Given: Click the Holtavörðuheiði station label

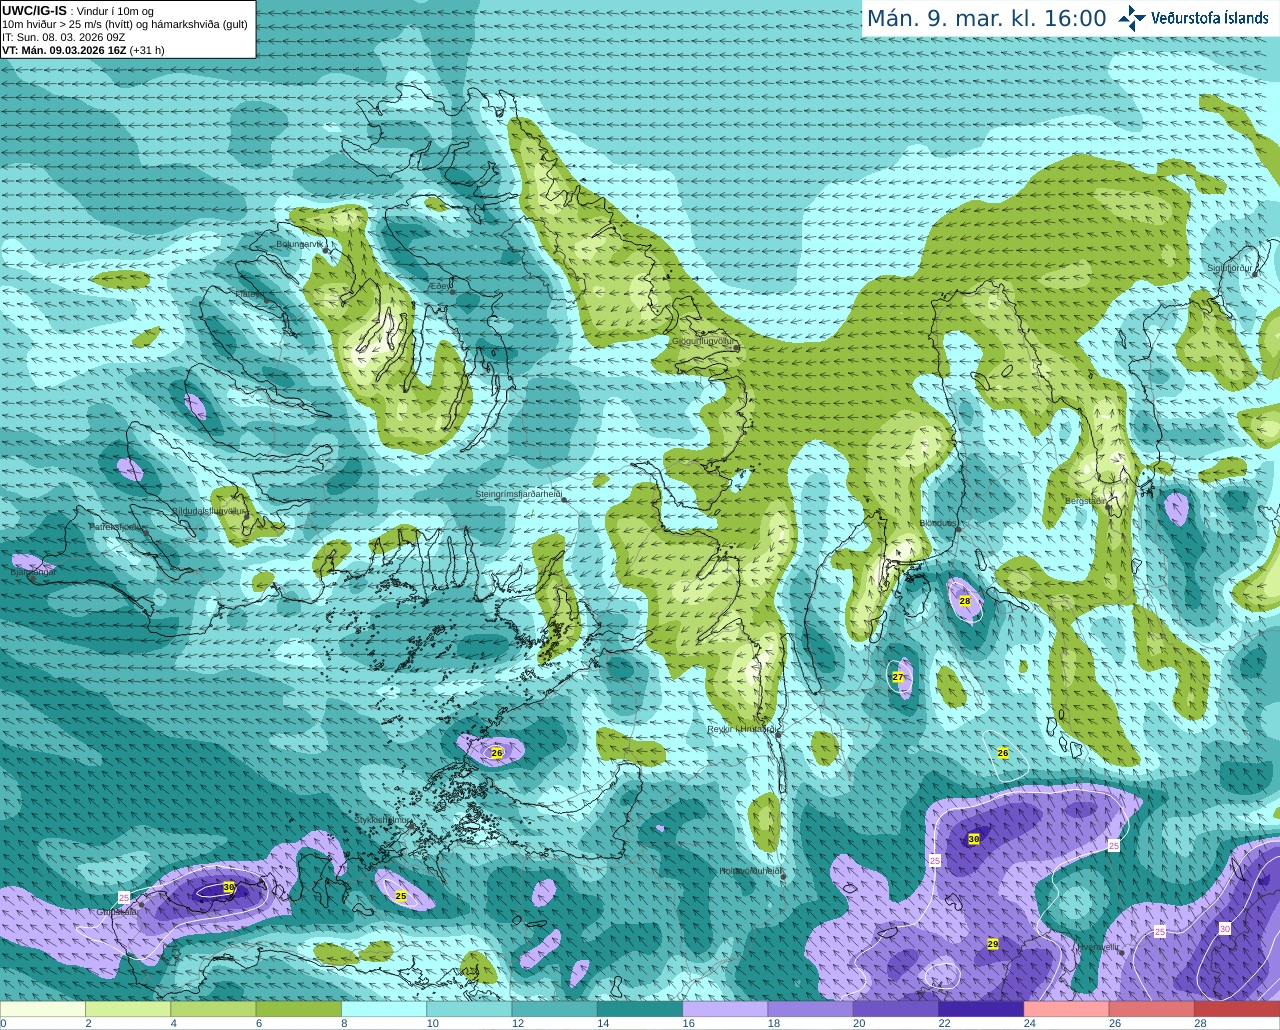Looking at the screenshot, I should (x=751, y=871).
